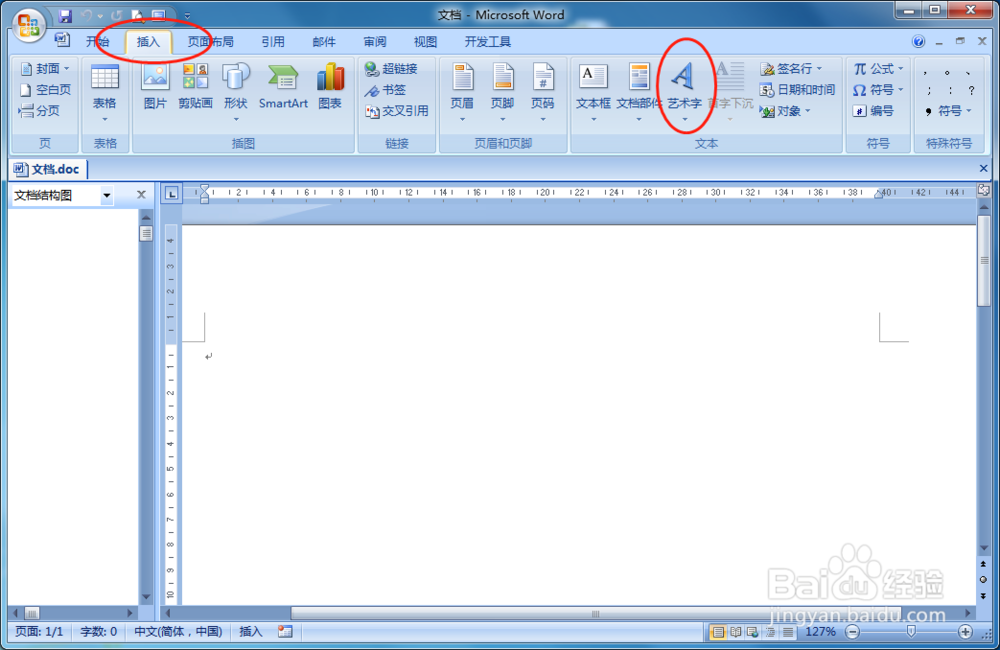Open the 表格 table dropdown
Viewport: 1000px width, 650px height.
click(105, 94)
